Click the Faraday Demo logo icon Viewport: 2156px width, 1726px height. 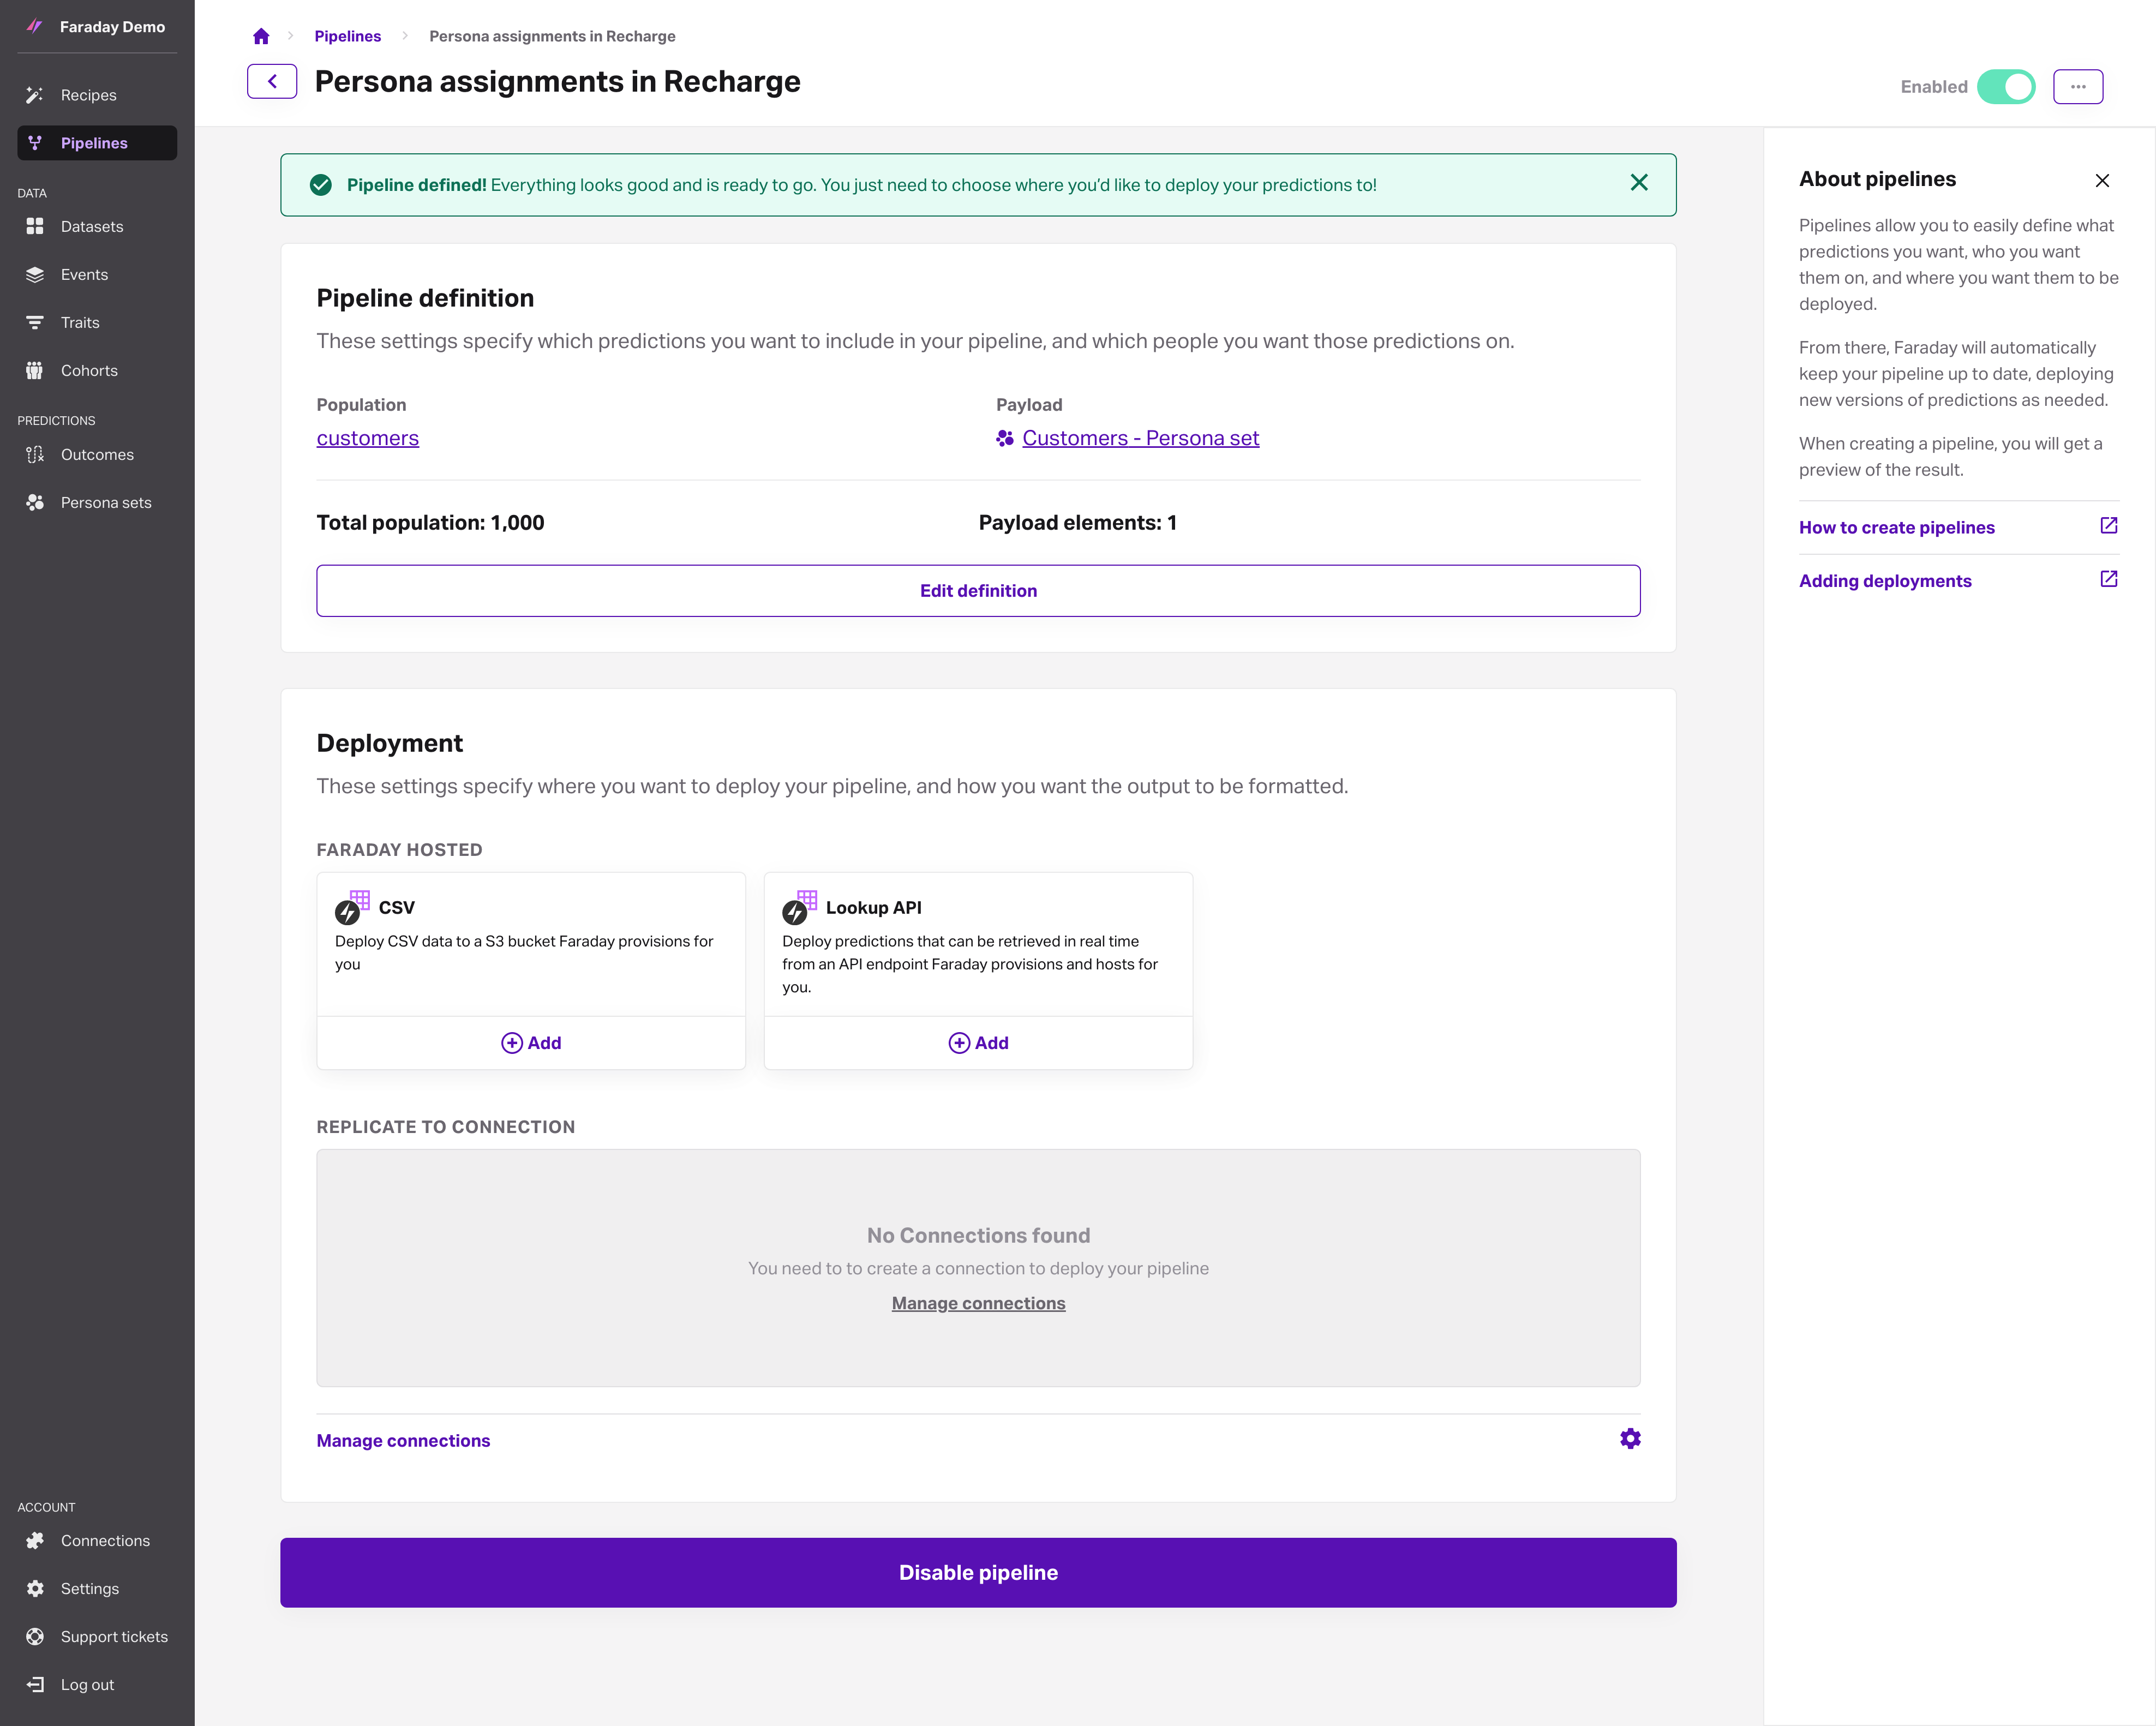pos(34,26)
